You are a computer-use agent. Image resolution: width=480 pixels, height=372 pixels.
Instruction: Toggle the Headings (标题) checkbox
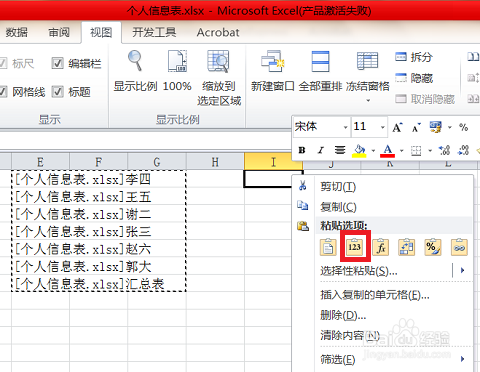(x=57, y=91)
